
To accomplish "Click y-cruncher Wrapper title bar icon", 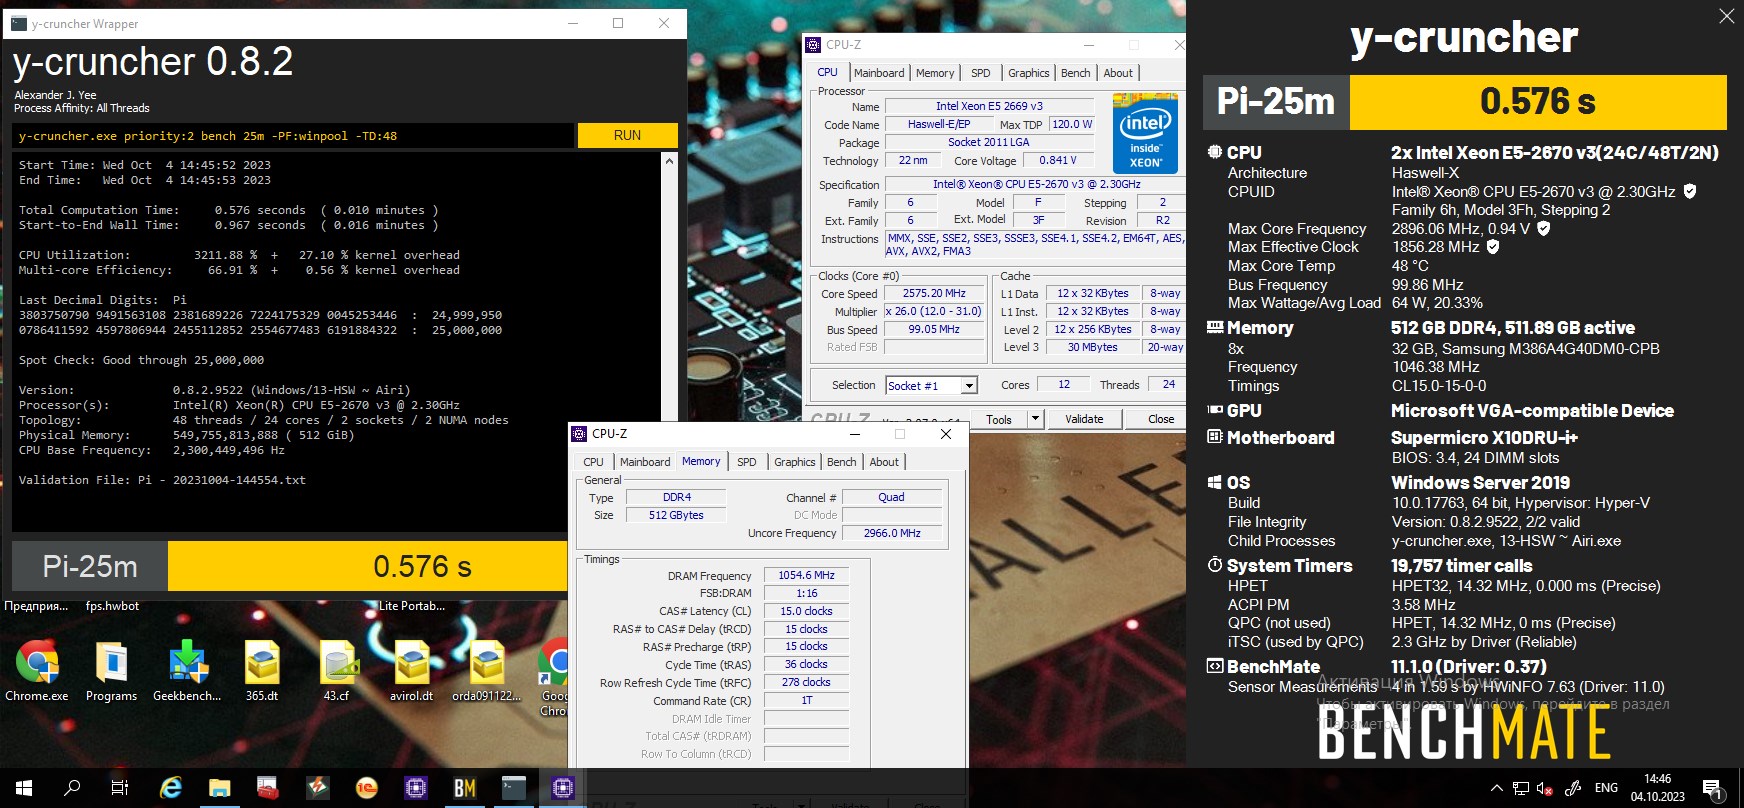I will 18,23.
